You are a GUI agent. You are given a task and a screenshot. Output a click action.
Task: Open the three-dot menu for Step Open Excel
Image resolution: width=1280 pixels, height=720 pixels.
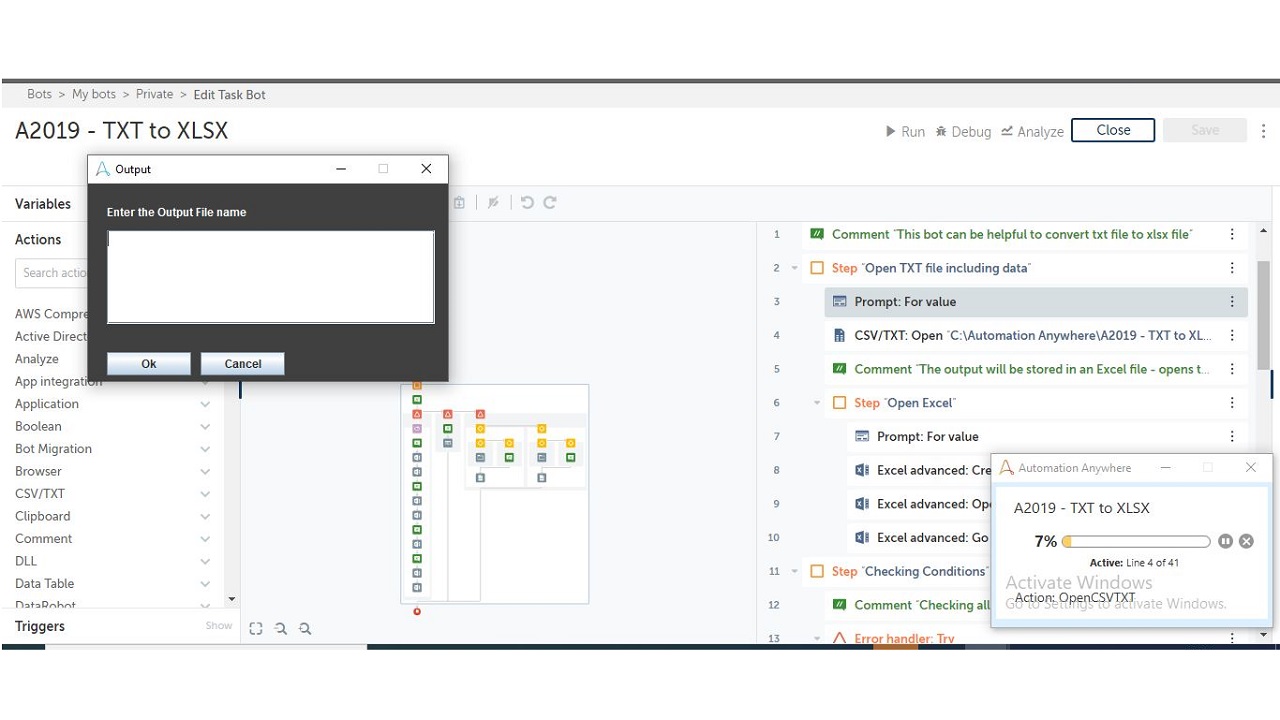tap(1232, 403)
